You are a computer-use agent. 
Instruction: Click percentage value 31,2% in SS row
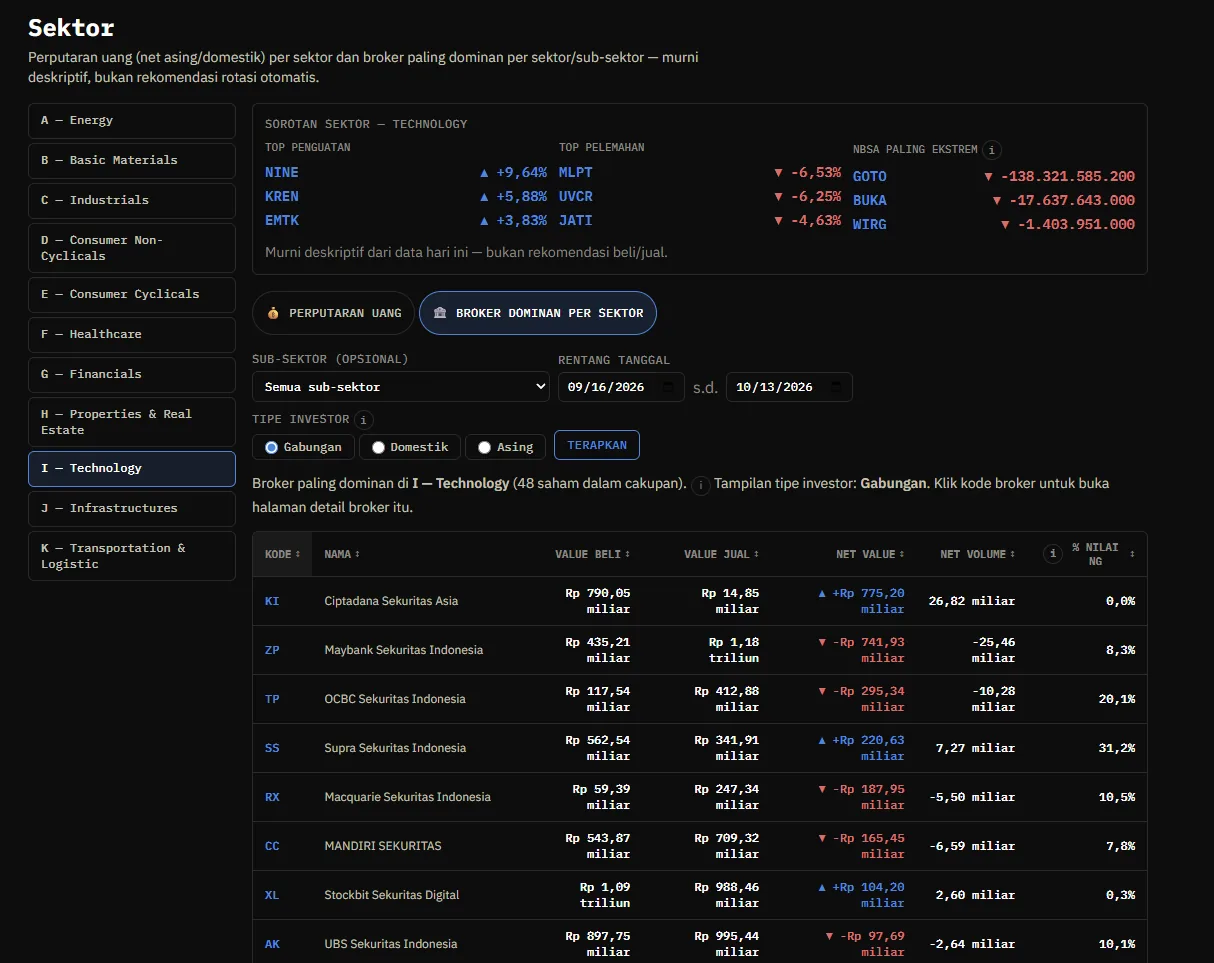tap(1117, 748)
